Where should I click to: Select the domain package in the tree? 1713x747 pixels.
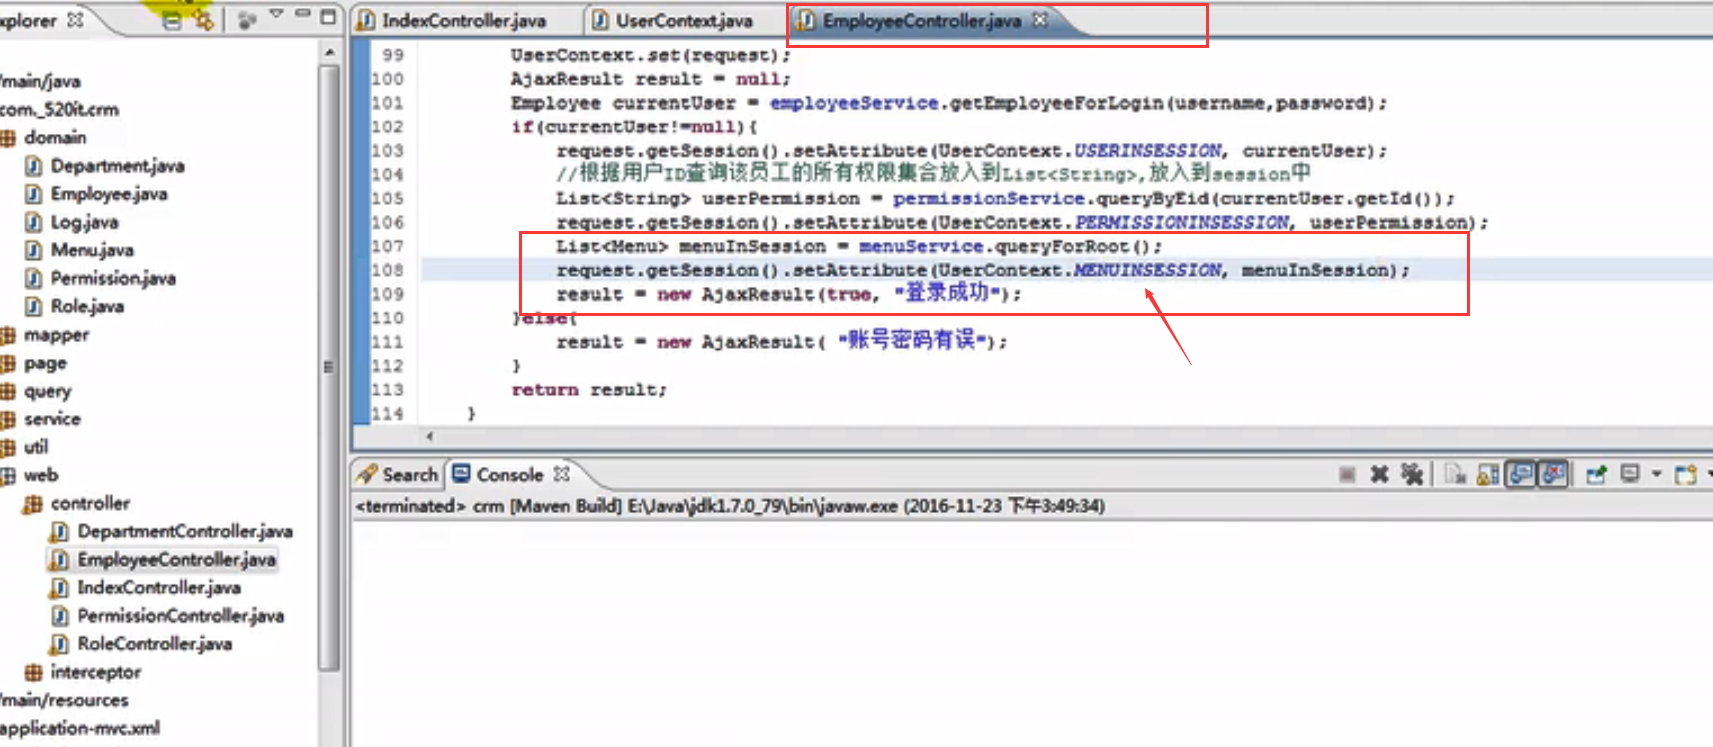(x=55, y=137)
